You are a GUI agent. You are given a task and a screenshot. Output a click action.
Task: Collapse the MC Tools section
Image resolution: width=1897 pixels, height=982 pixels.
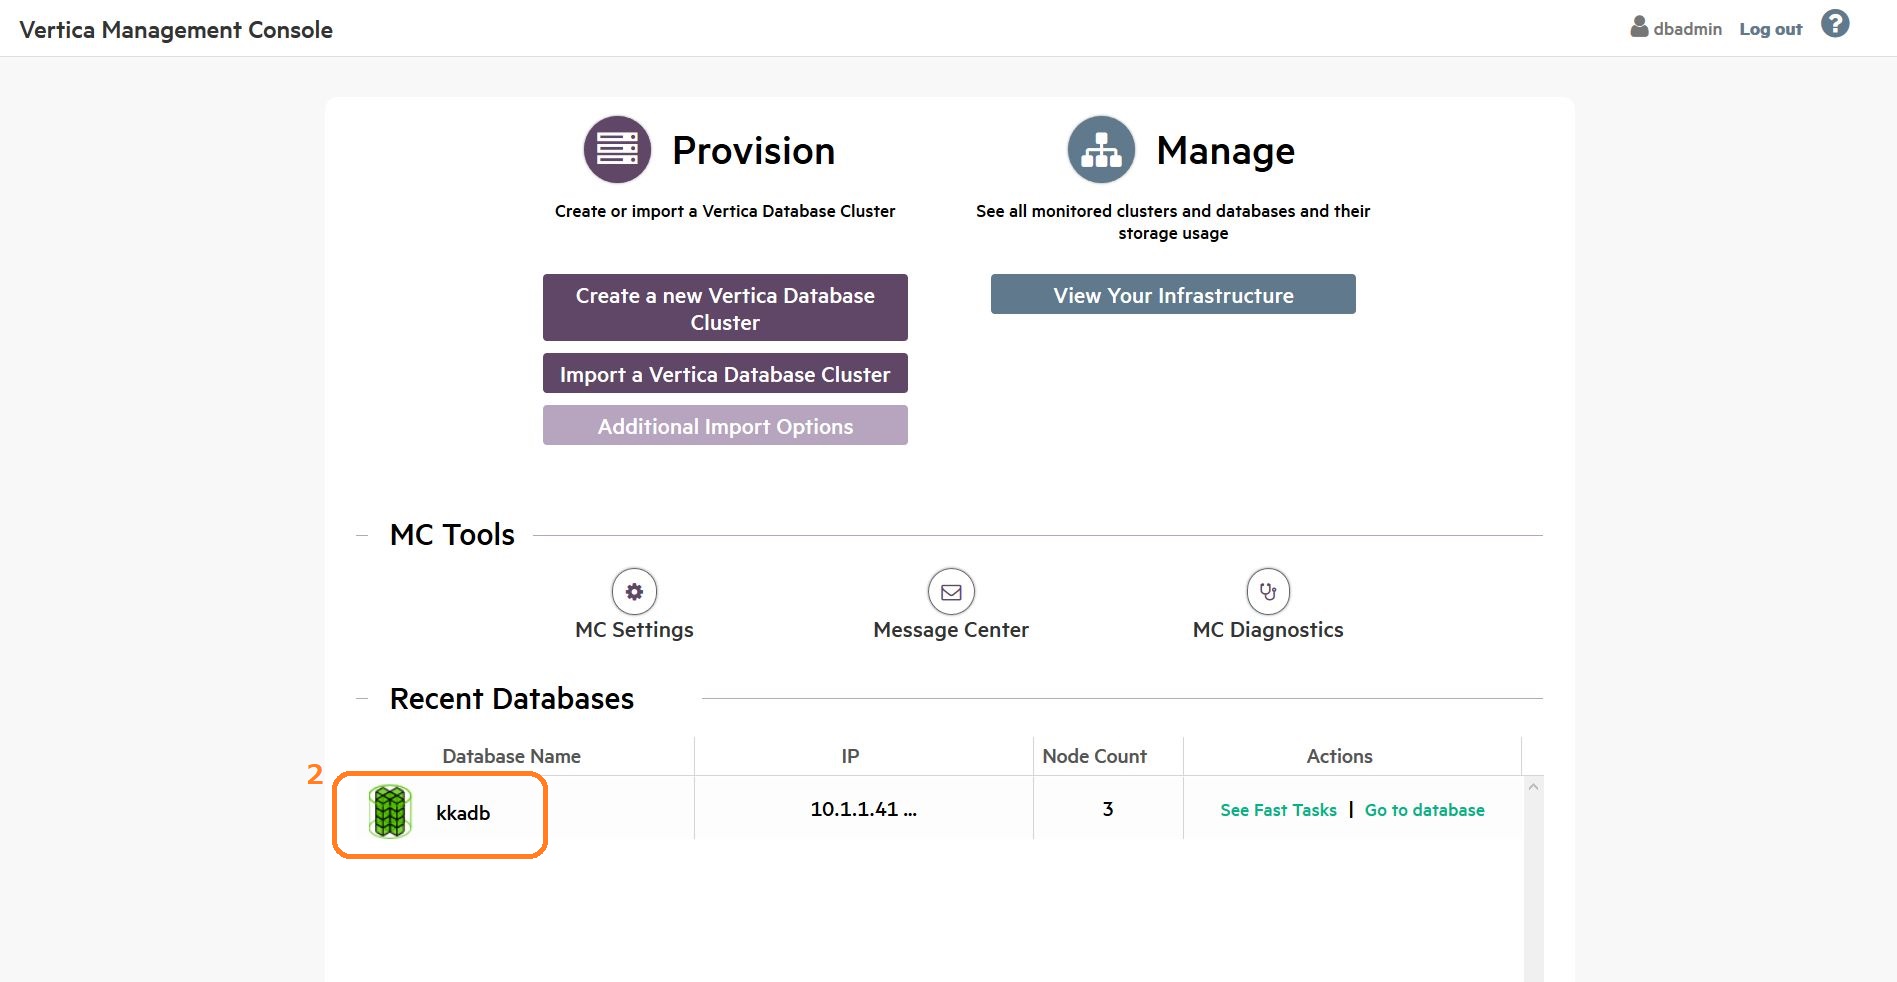362,535
